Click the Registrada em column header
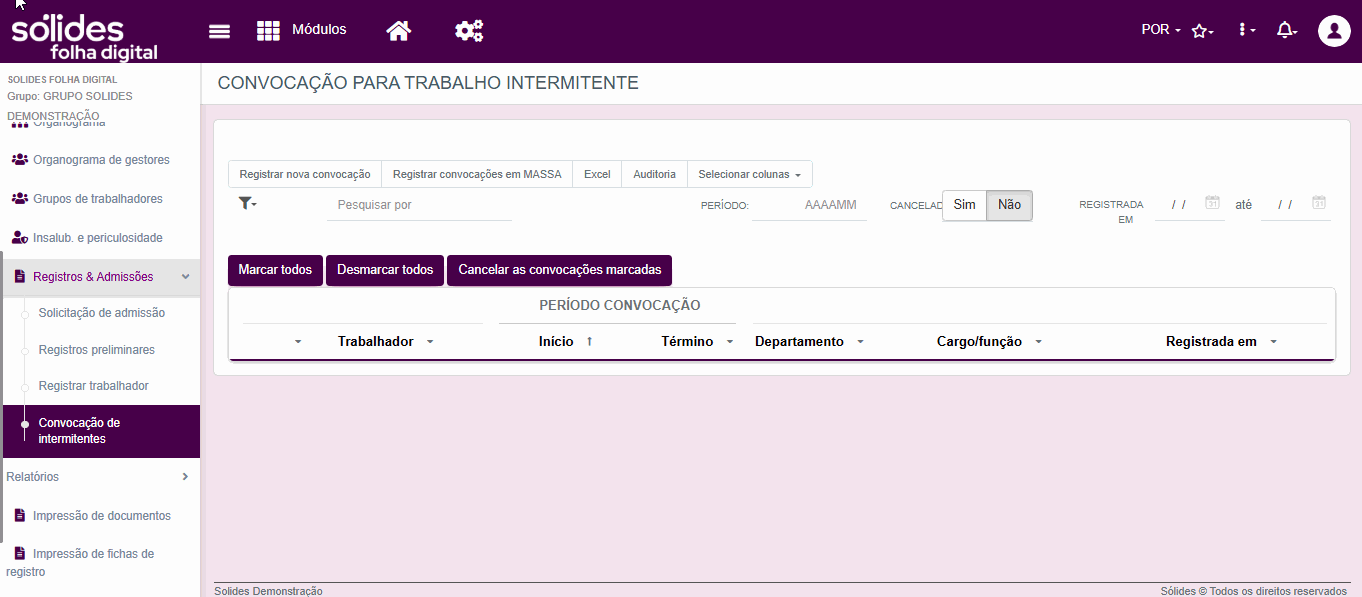Viewport: 1362px width, 597px height. pos(1211,342)
